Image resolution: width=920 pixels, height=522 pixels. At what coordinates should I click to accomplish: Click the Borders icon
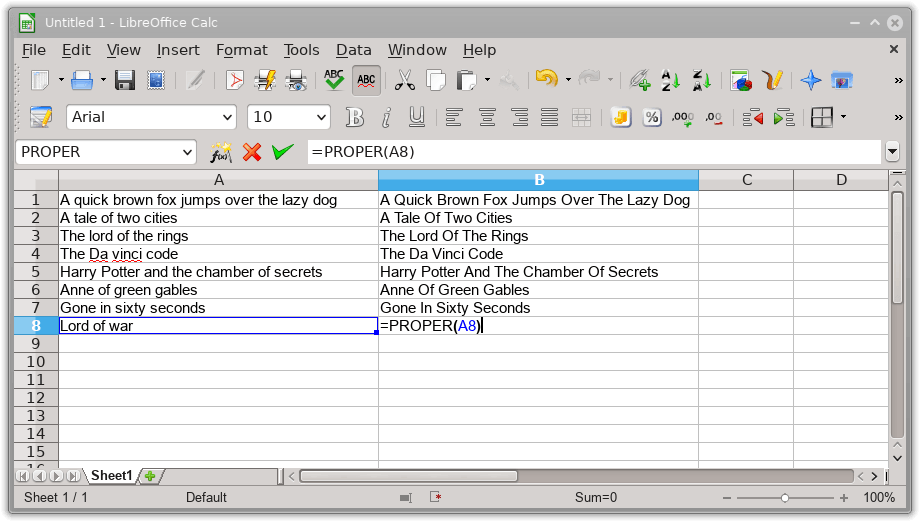point(822,117)
